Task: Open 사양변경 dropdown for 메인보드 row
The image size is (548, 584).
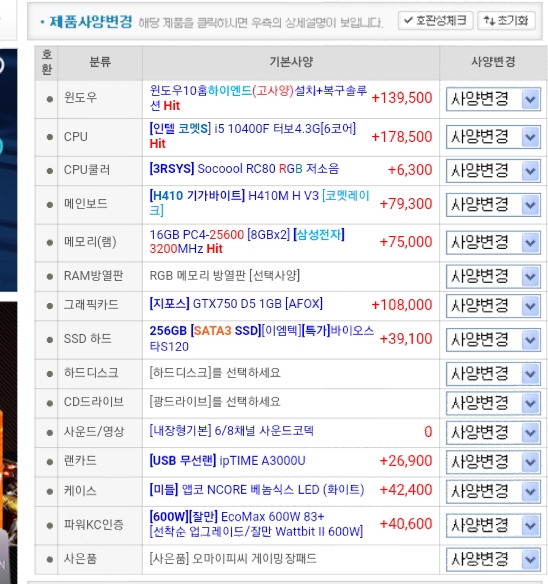Action: click(493, 204)
